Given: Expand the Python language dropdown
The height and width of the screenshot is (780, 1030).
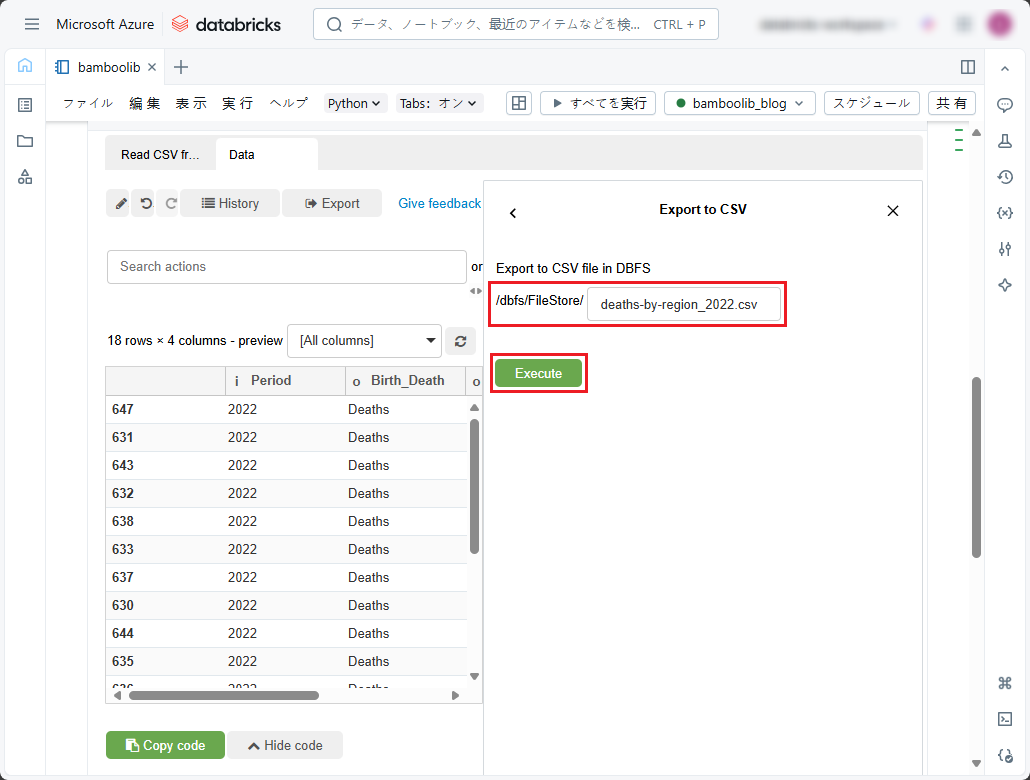Looking at the screenshot, I should point(355,103).
